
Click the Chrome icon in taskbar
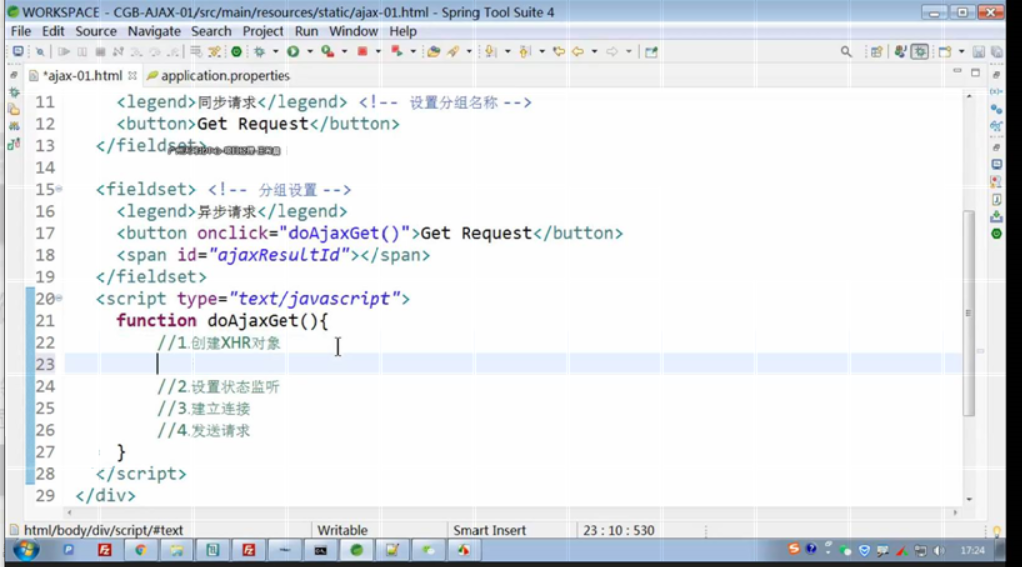(x=141, y=551)
